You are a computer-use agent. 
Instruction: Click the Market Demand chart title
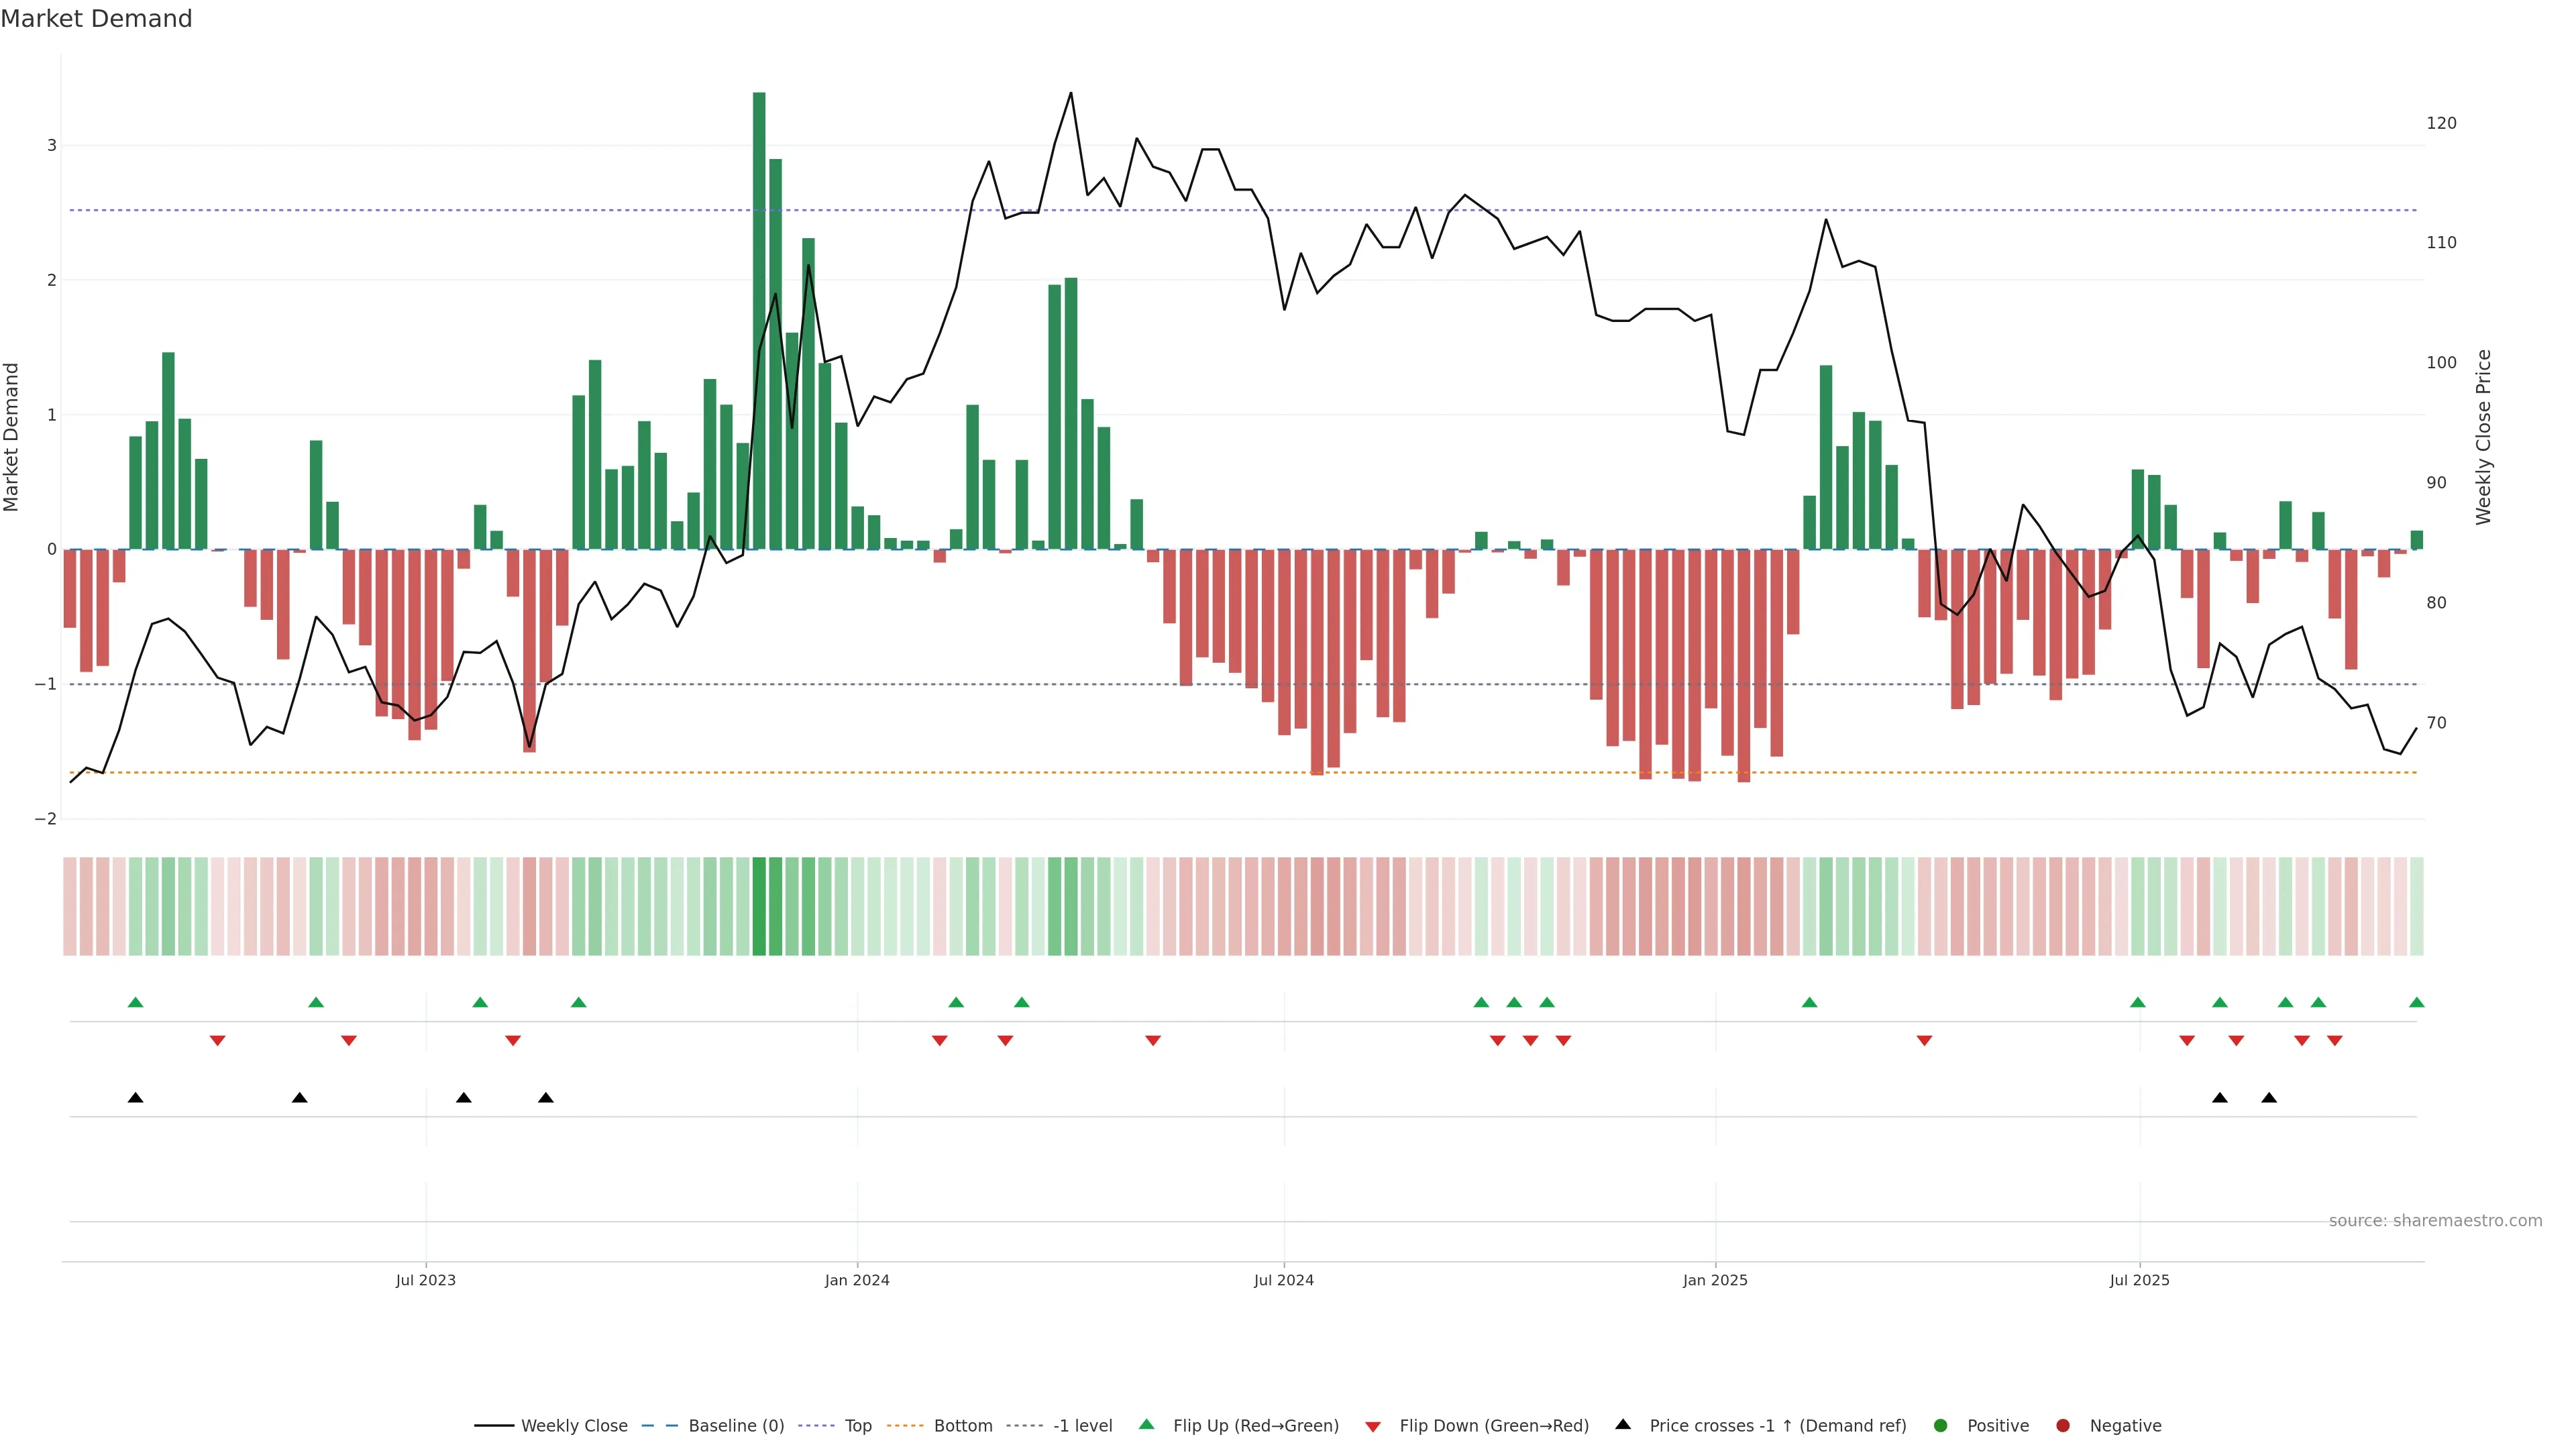point(96,18)
